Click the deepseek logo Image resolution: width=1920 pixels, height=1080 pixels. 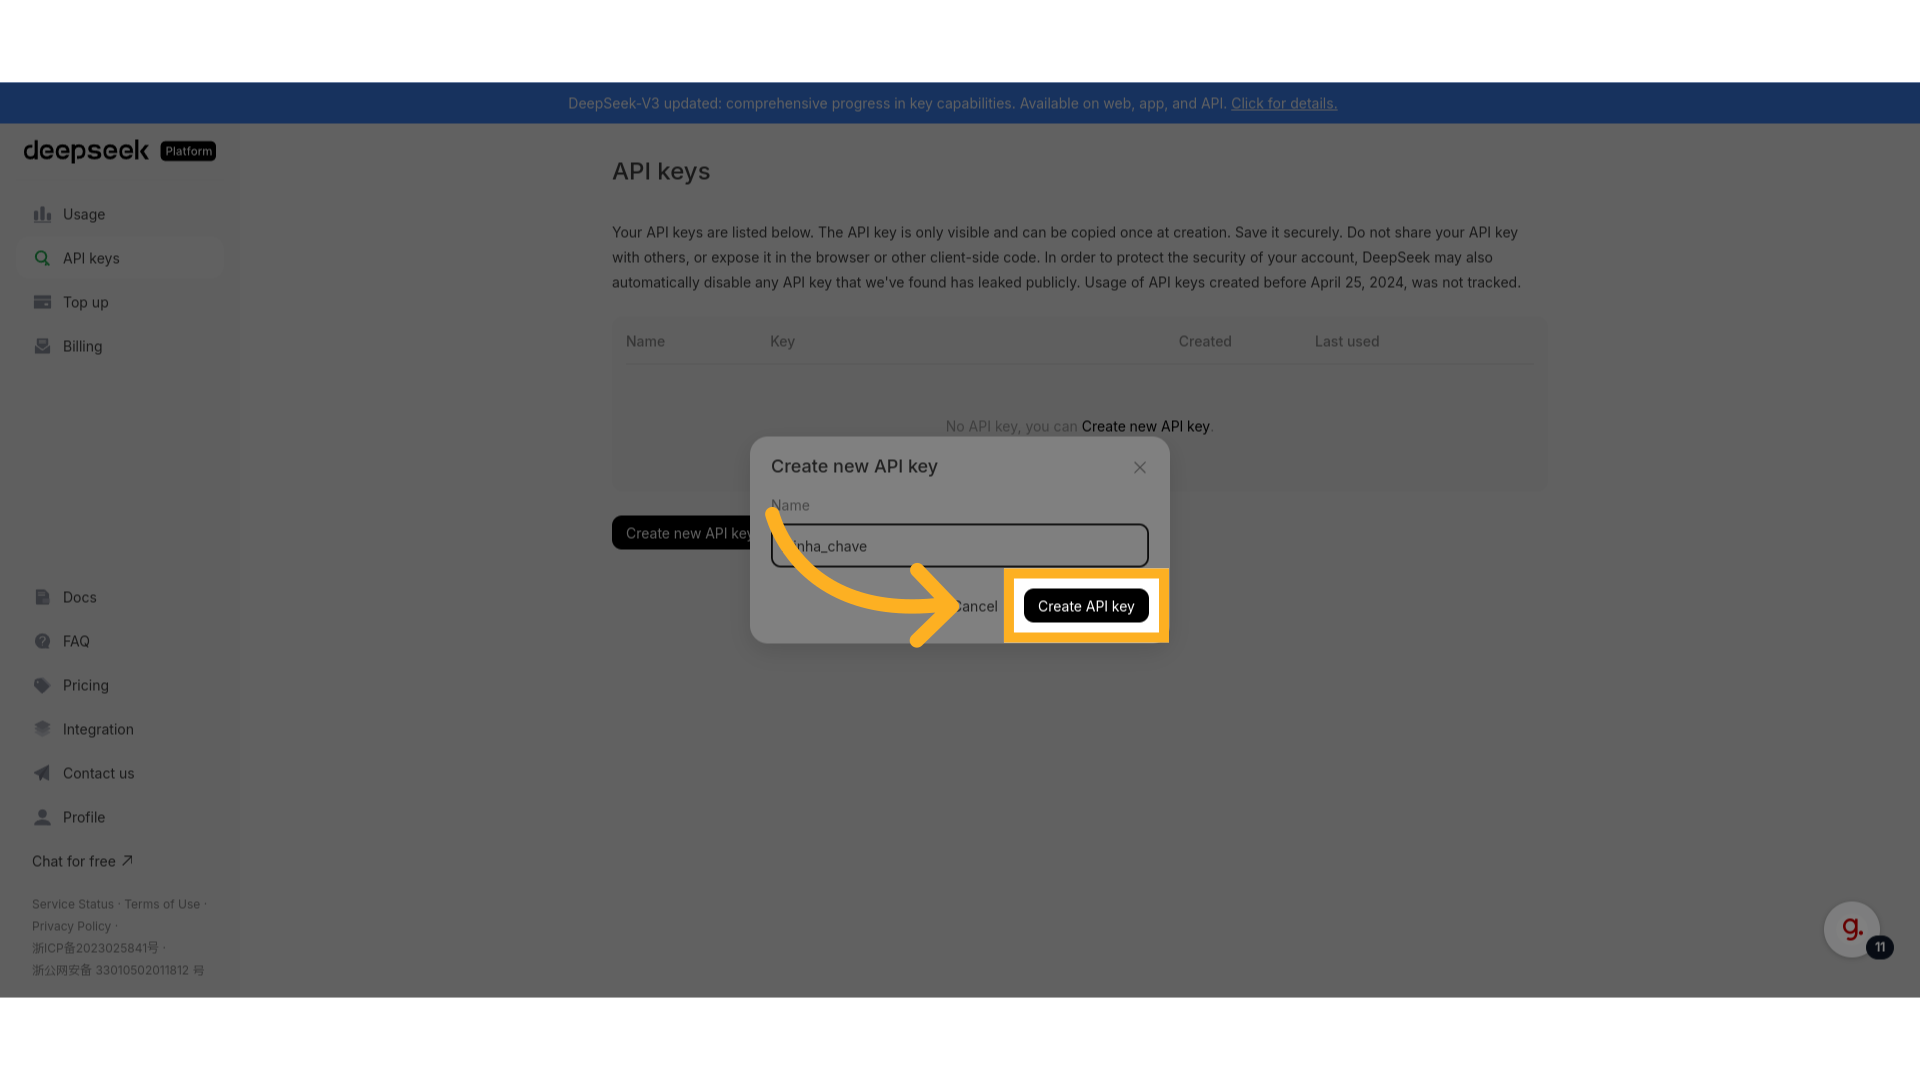[86, 151]
